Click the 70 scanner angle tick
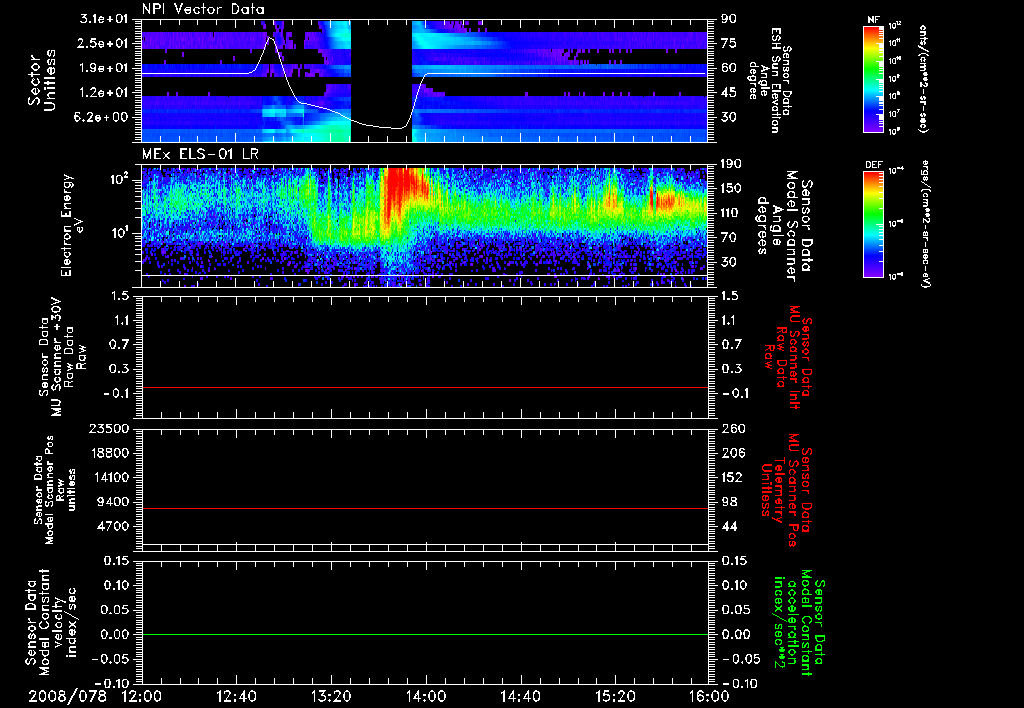 click(729, 238)
